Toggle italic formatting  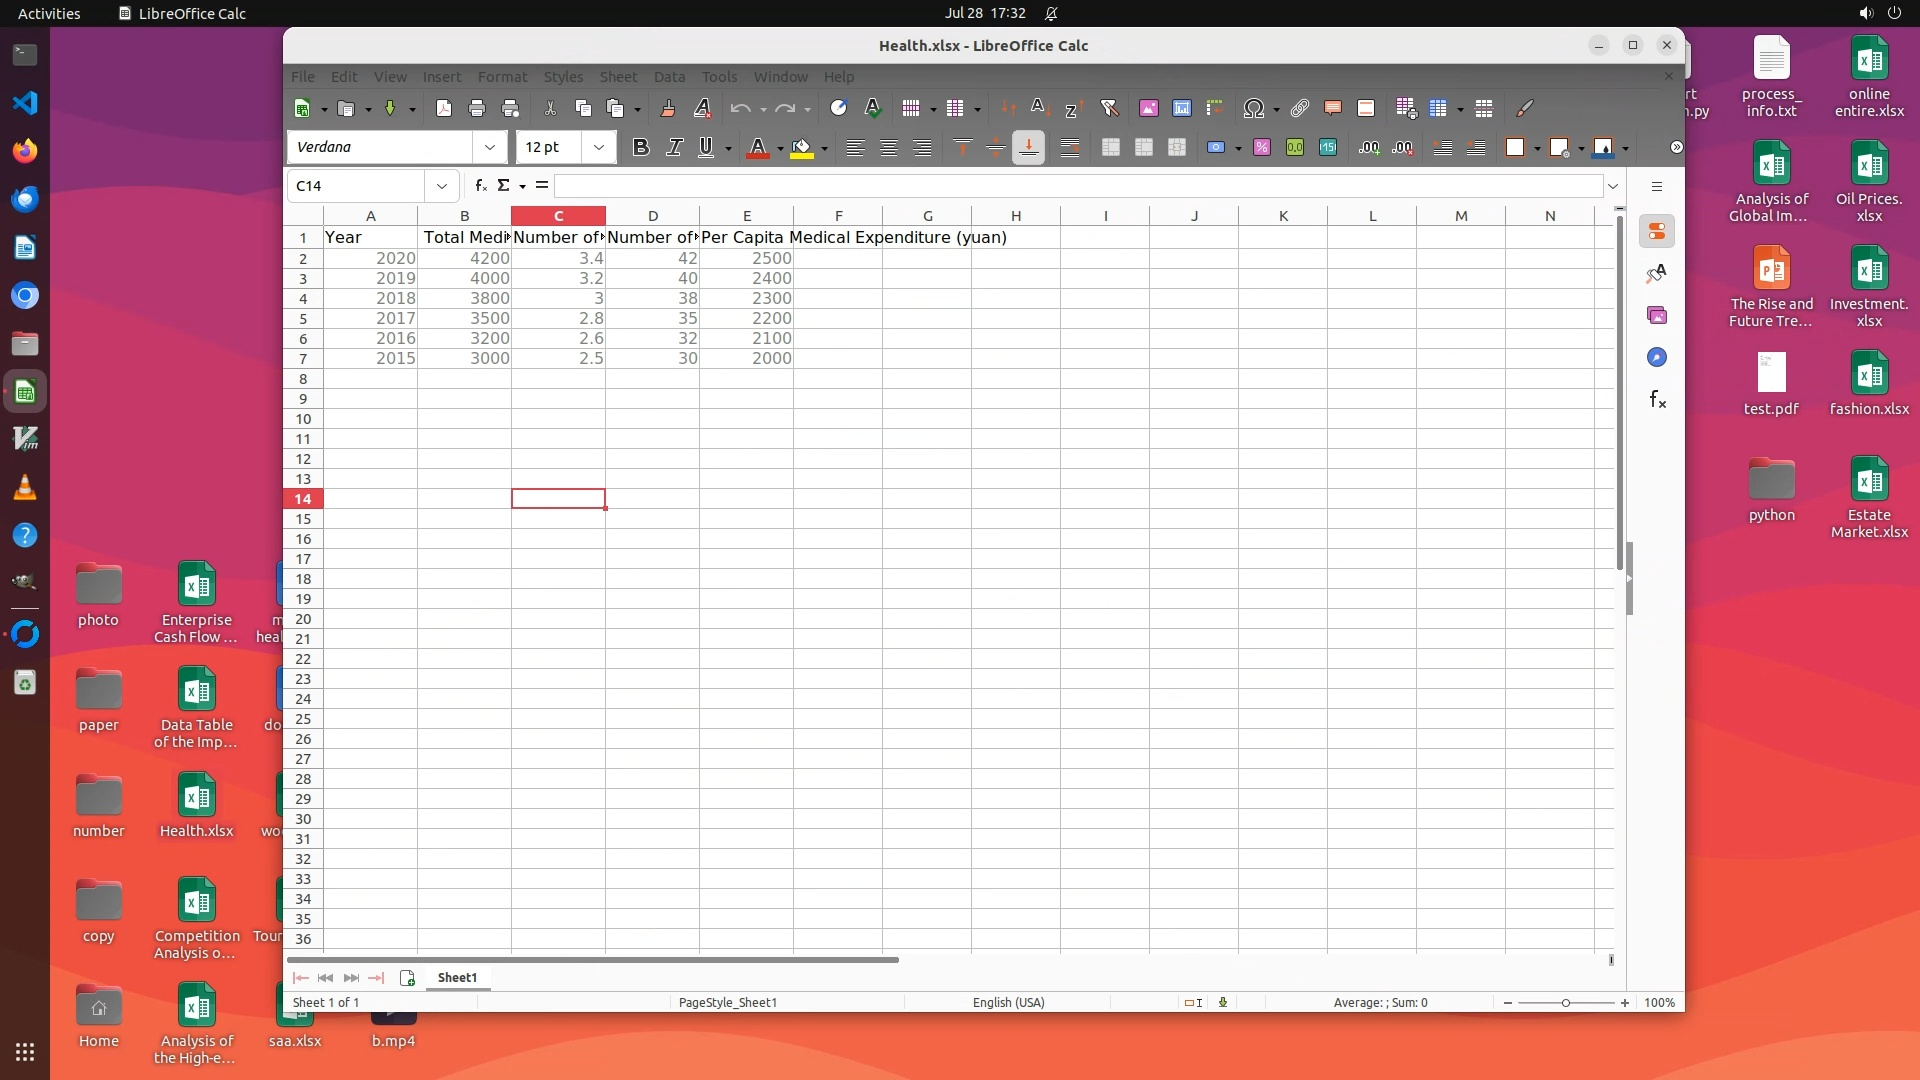(x=674, y=147)
